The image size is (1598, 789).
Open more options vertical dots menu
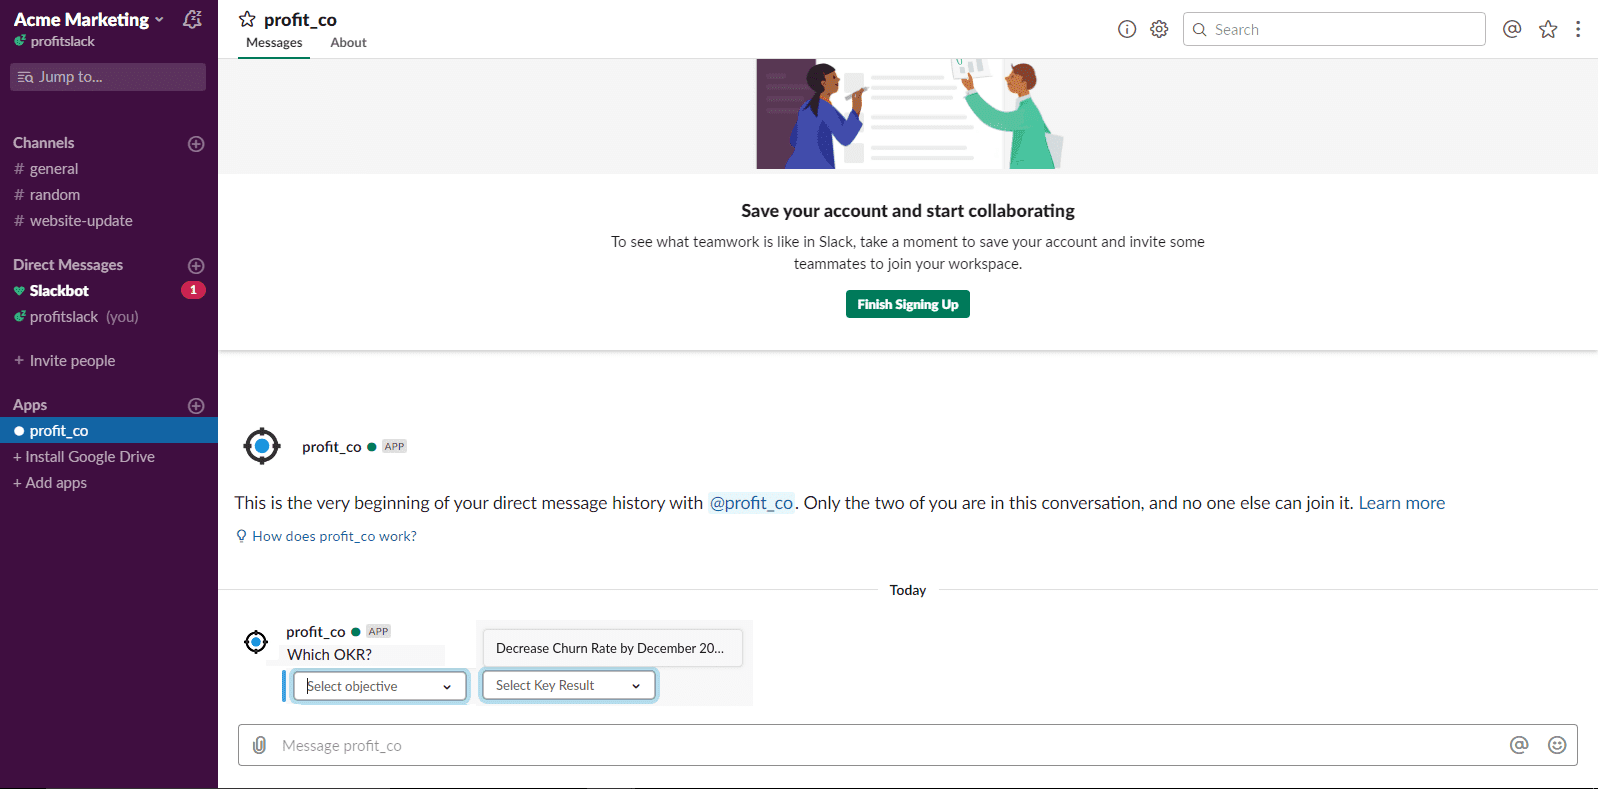point(1578,29)
